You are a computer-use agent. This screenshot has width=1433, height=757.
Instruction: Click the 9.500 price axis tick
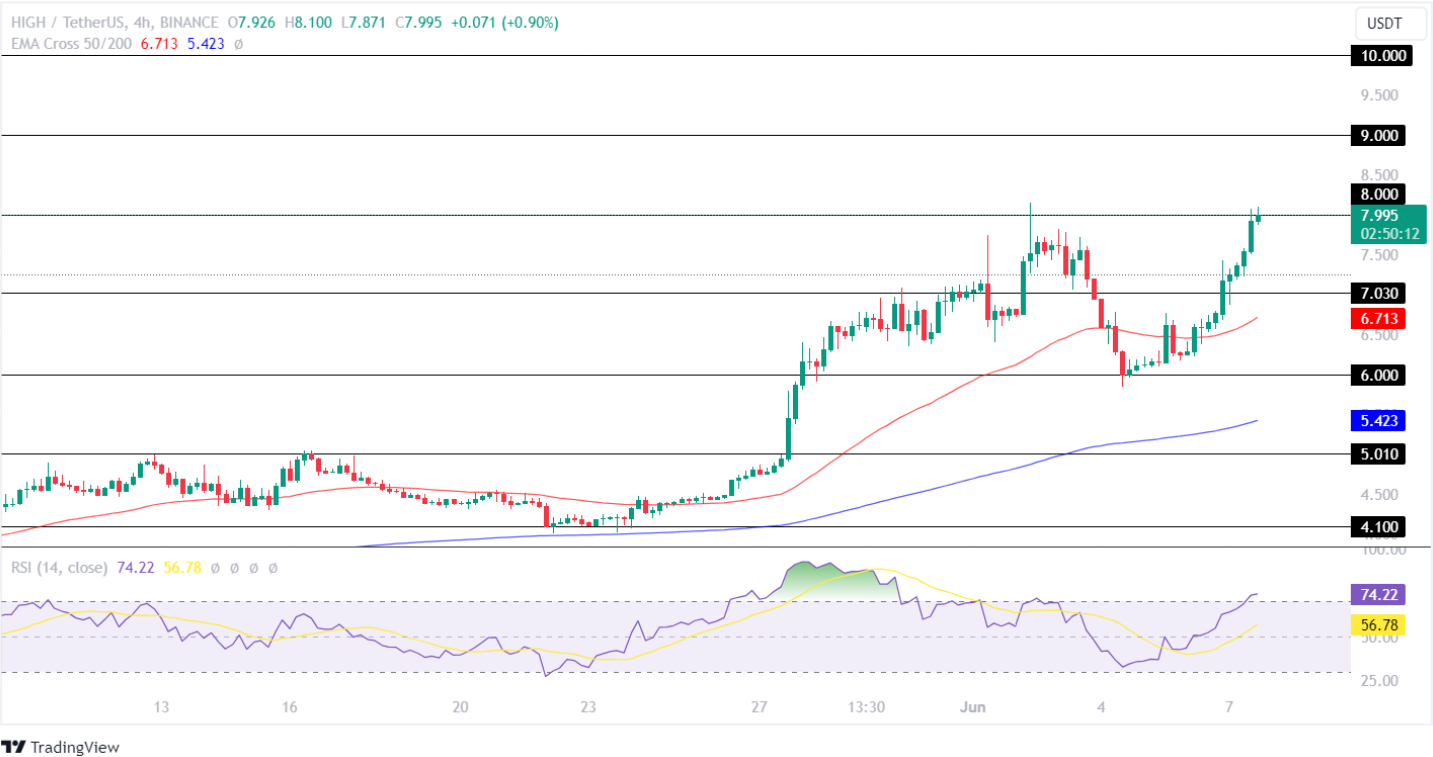[x=1379, y=96]
